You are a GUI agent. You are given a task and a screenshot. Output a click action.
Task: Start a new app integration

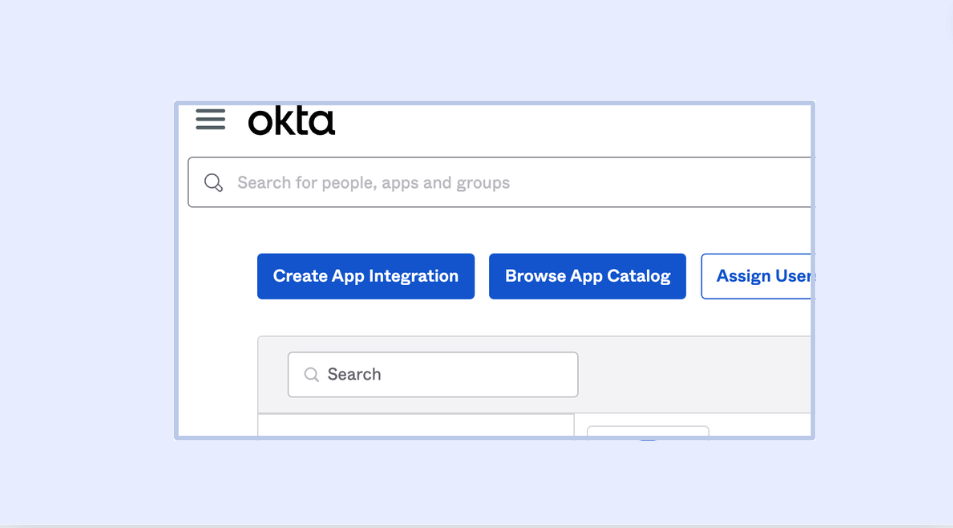click(x=366, y=276)
